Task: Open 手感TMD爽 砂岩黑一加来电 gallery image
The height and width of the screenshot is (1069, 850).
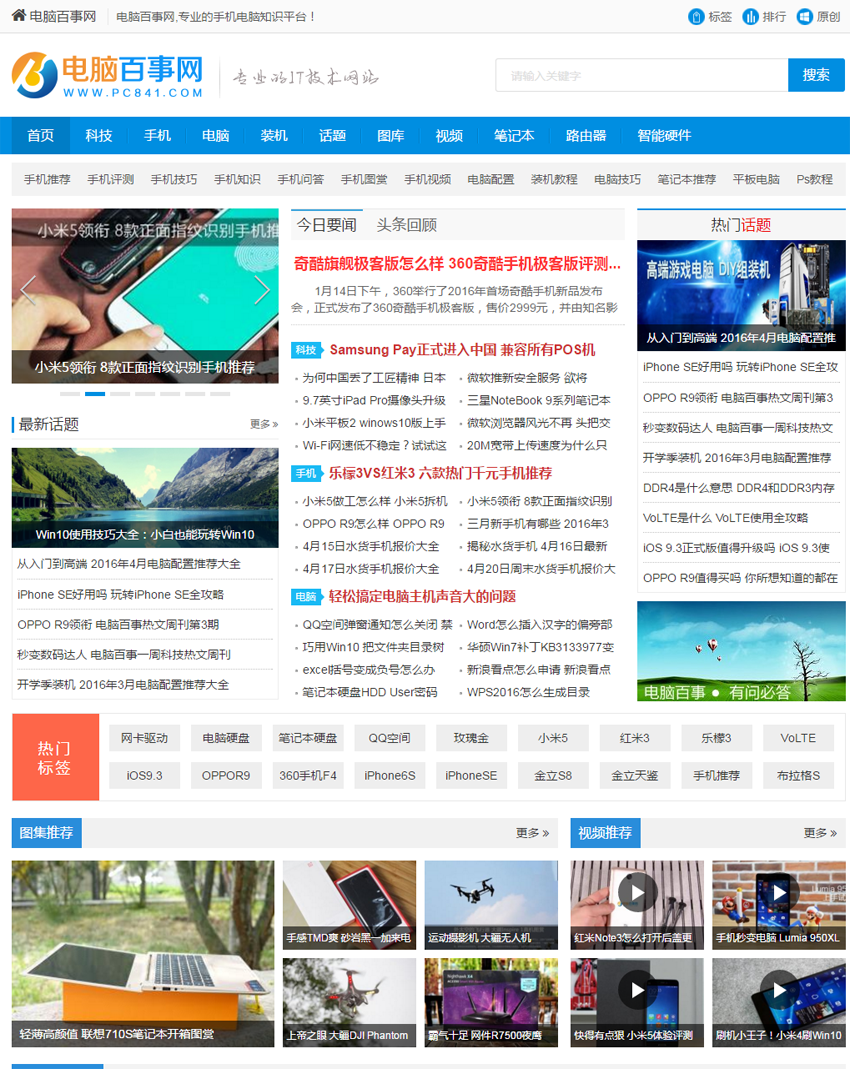Action: (x=349, y=905)
